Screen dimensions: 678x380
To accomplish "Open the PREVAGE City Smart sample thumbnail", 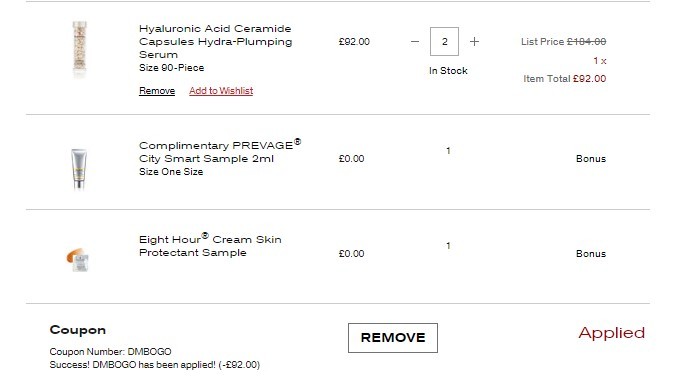I will tap(79, 169).
